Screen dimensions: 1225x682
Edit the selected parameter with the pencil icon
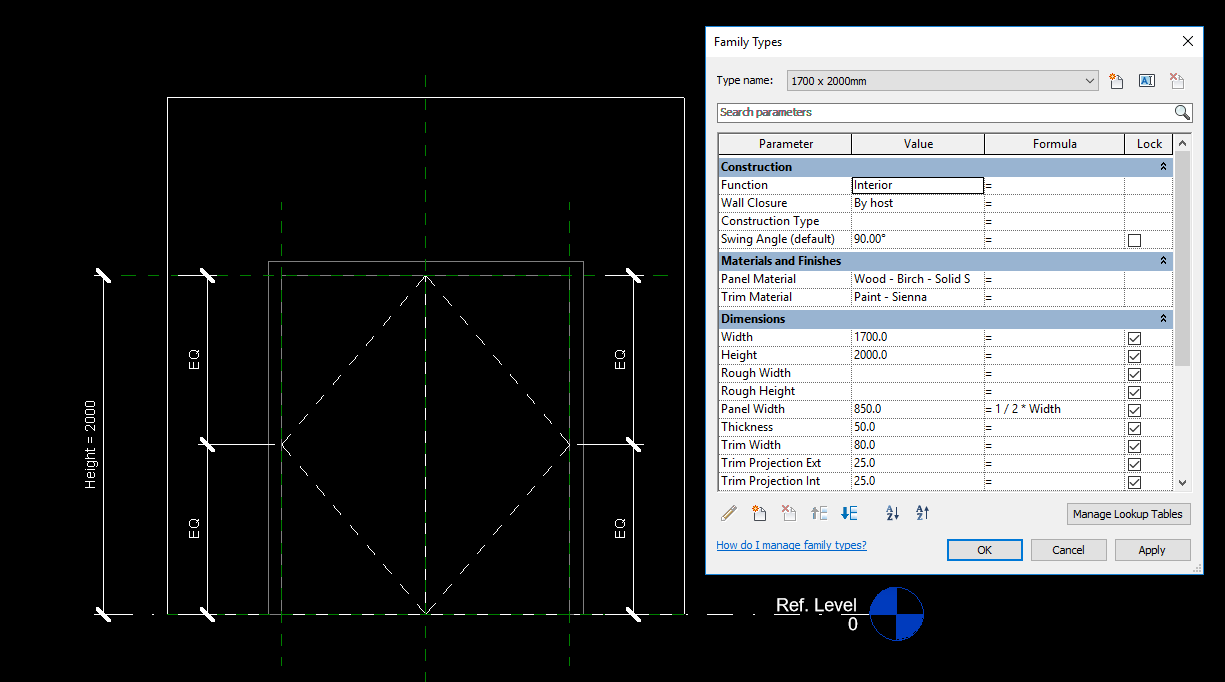(x=728, y=513)
